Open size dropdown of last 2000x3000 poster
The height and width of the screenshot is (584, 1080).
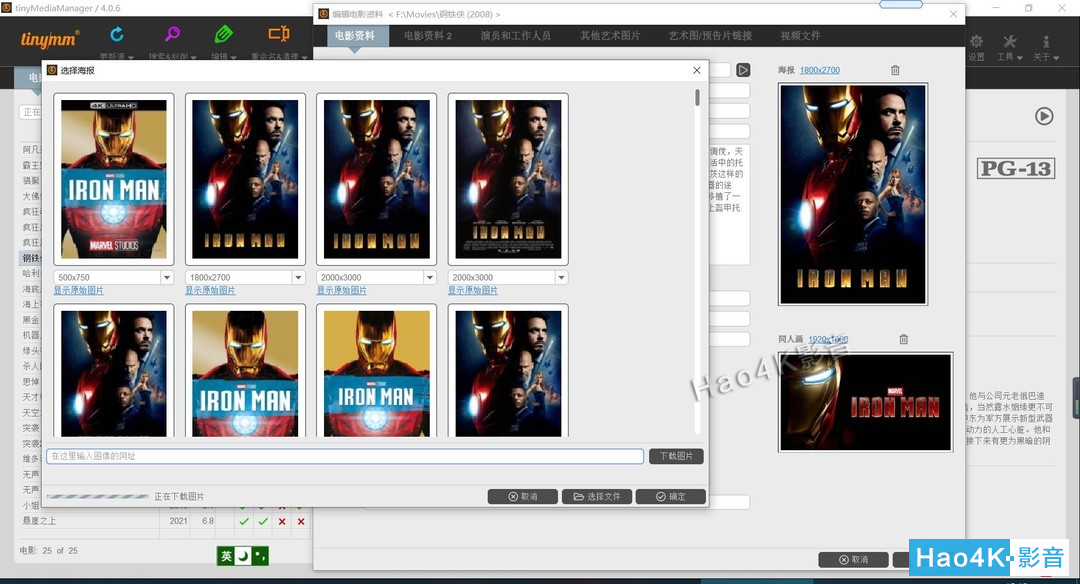(x=561, y=278)
